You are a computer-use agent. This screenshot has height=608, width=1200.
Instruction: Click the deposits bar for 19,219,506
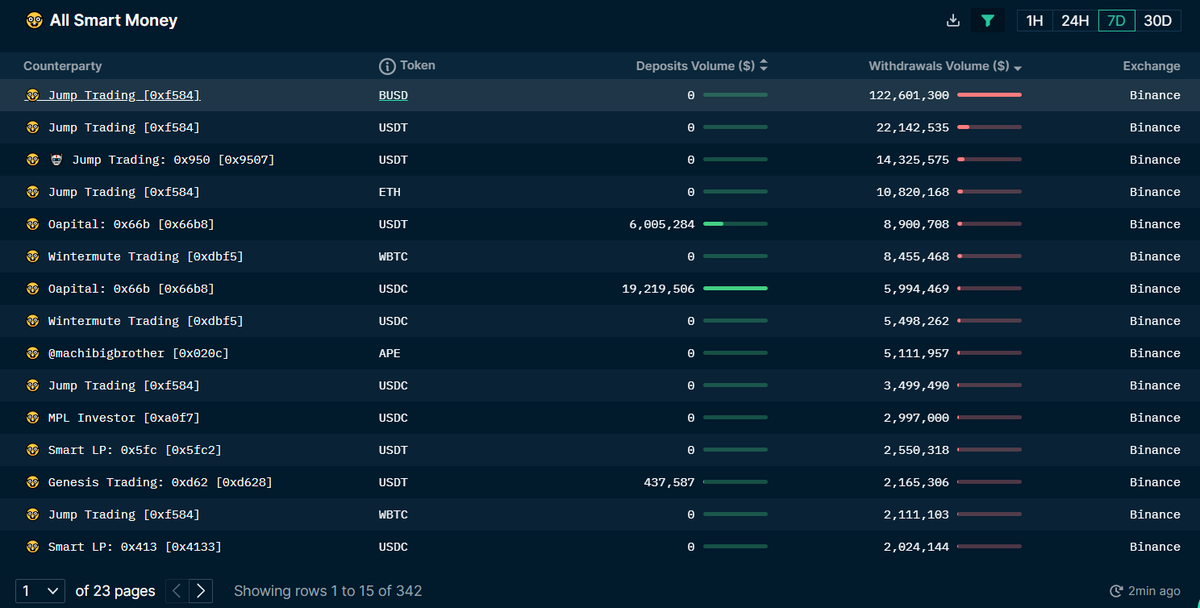pyautogui.click(x=735, y=289)
